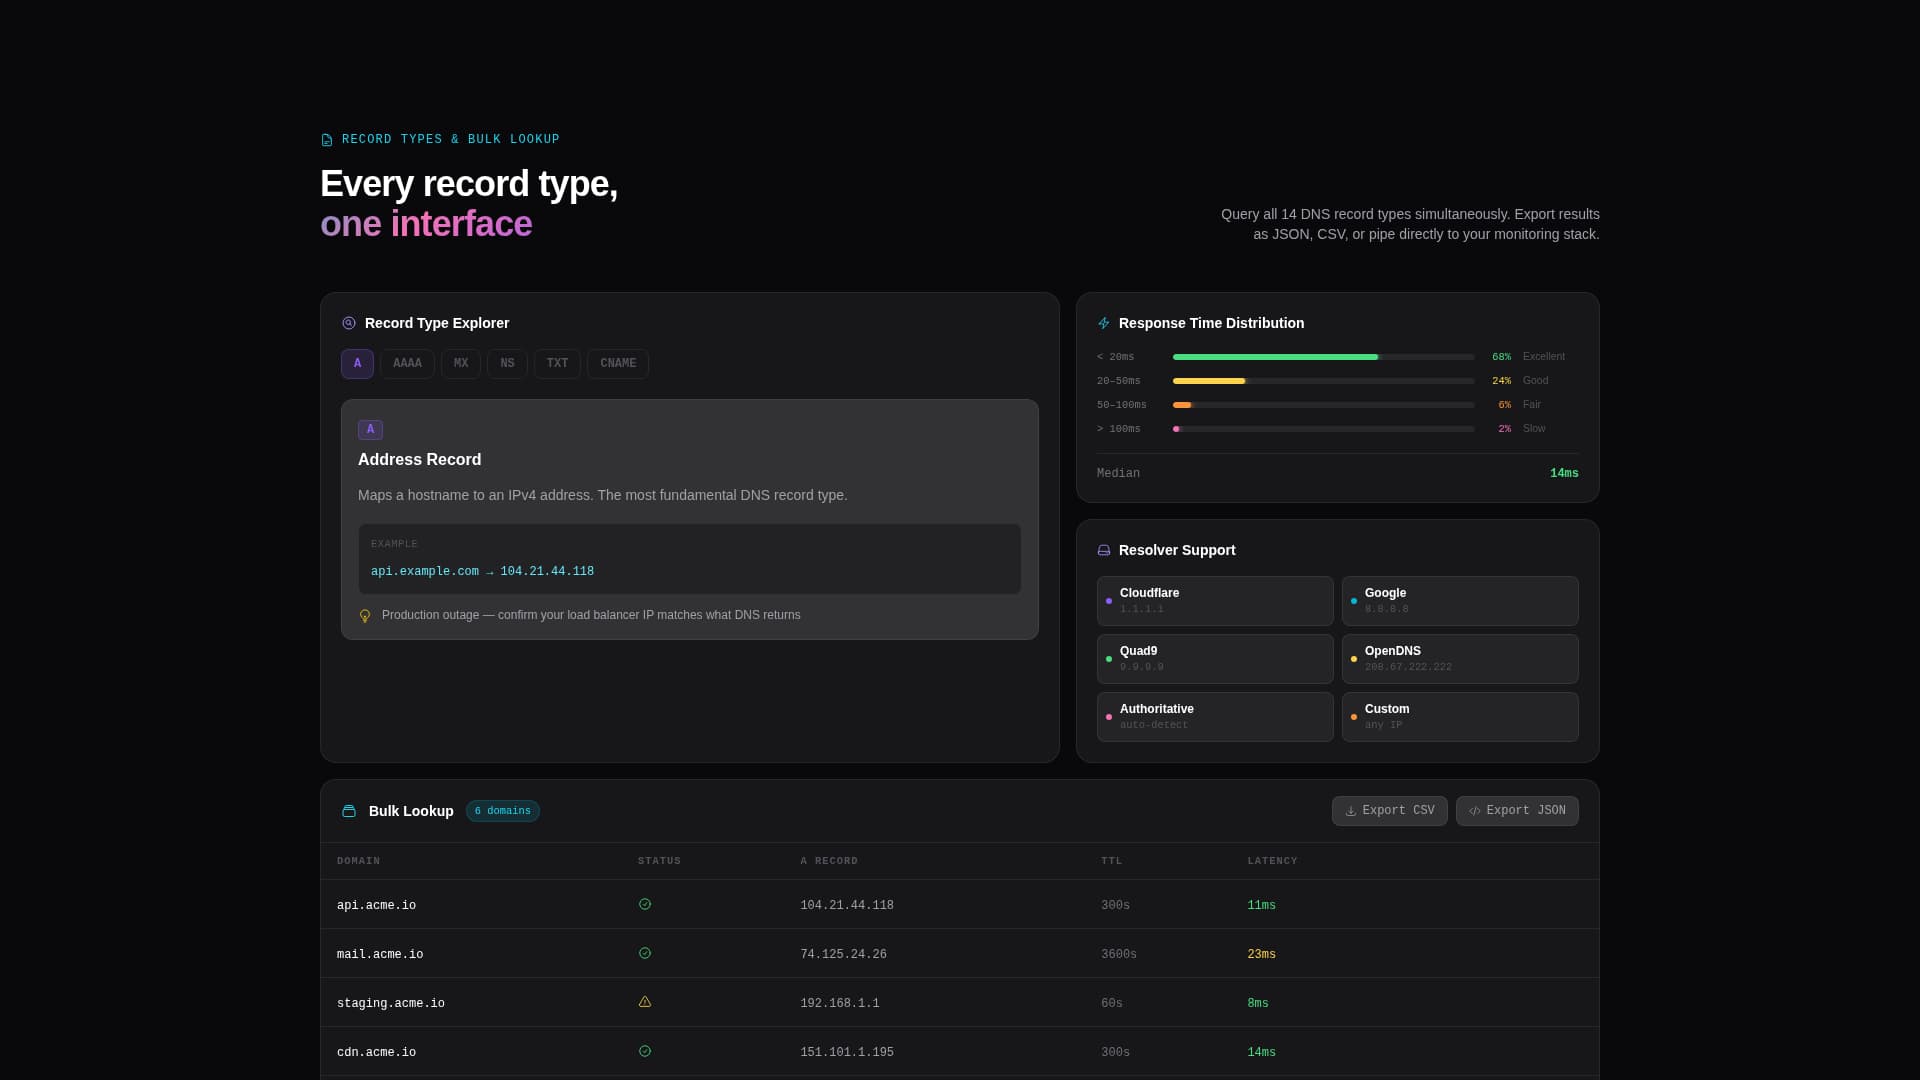Viewport: 1920px width, 1080px height.
Task: Click the Export JSON button
Action: tap(1517, 811)
